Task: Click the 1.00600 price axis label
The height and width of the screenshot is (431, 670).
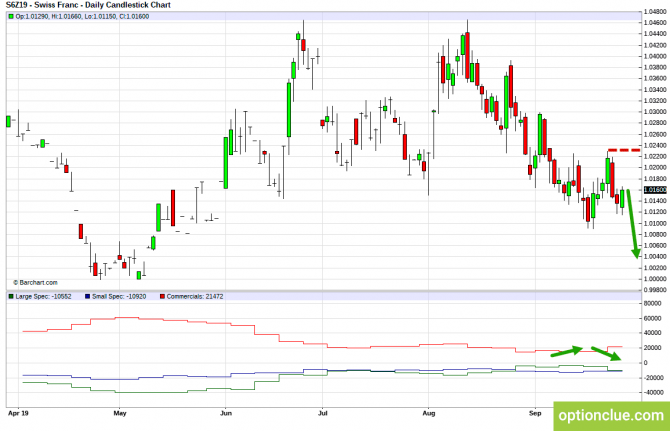Action: pyautogui.click(x=655, y=246)
